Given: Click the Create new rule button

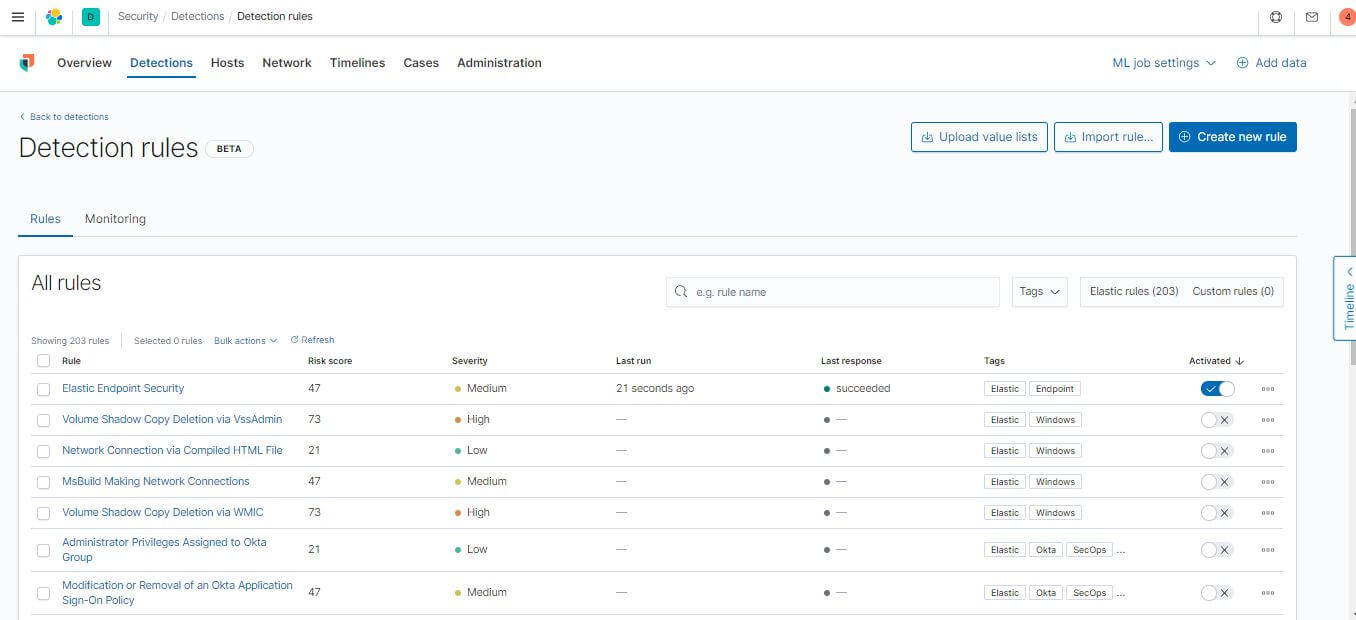Looking at the screenshot, I should click(1232, 137).
